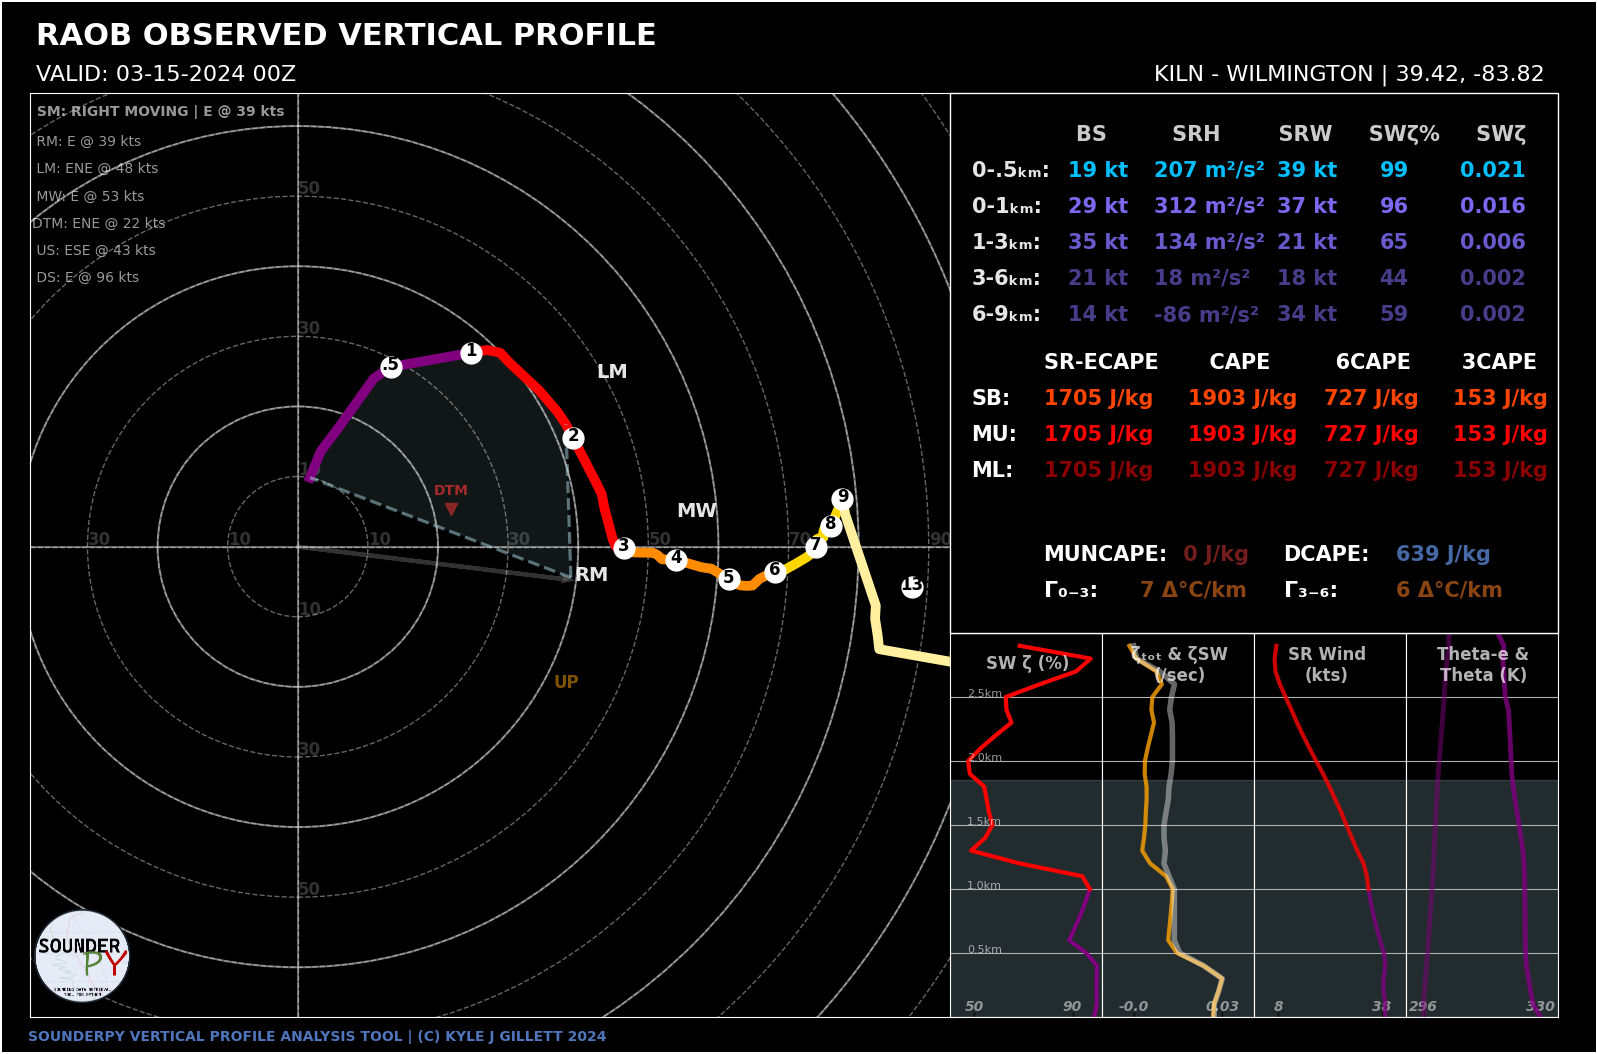Screen dimensions: 1597x1054
Task: Click the US: ESE @ 43 kts line
Action: click(96, 250)
